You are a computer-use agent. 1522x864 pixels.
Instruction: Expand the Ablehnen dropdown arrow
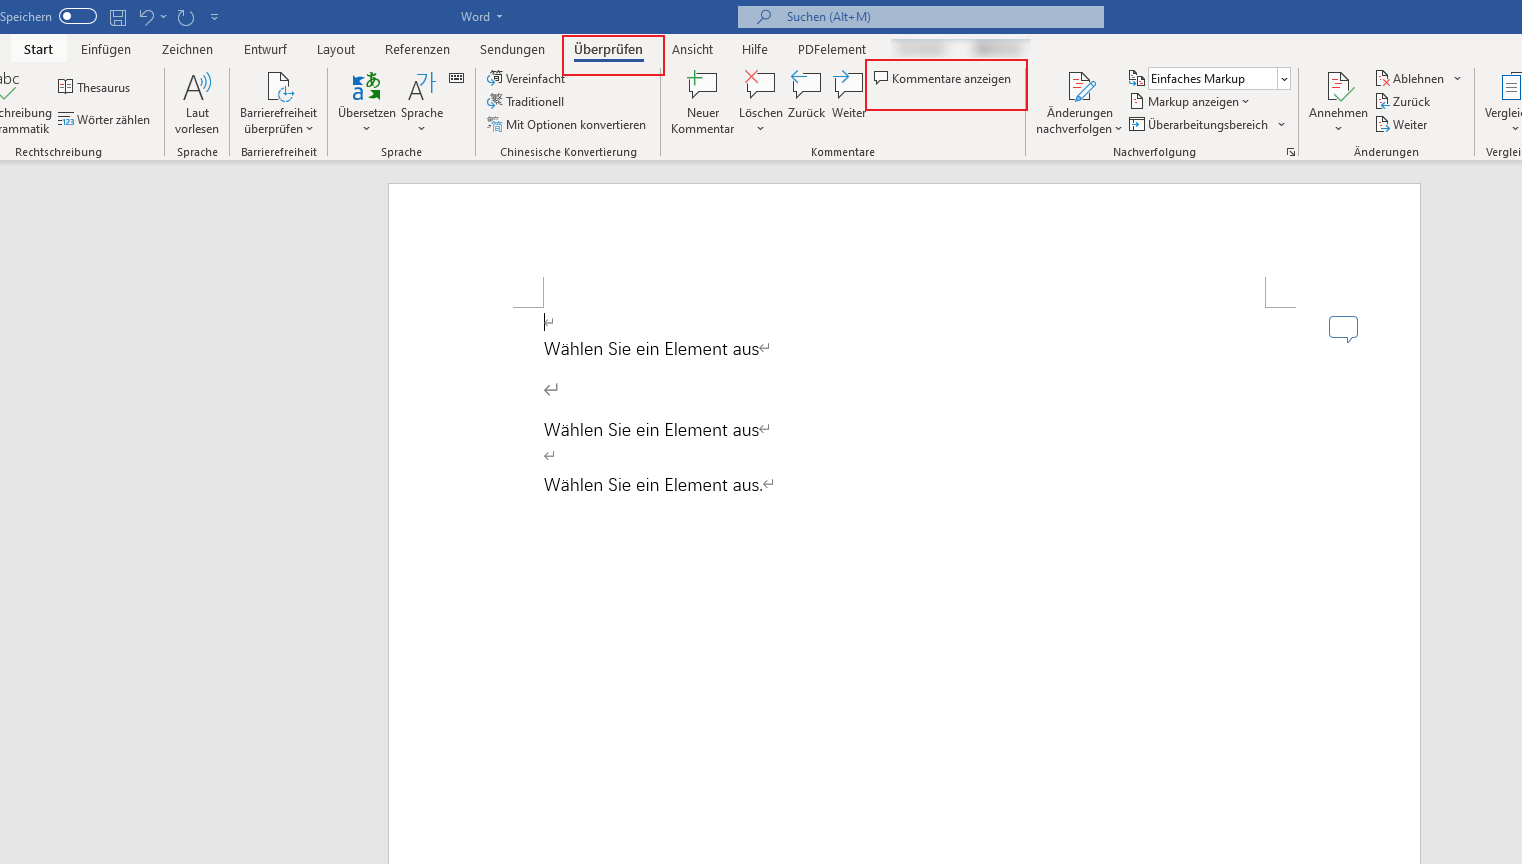[x=1457, y=78]
